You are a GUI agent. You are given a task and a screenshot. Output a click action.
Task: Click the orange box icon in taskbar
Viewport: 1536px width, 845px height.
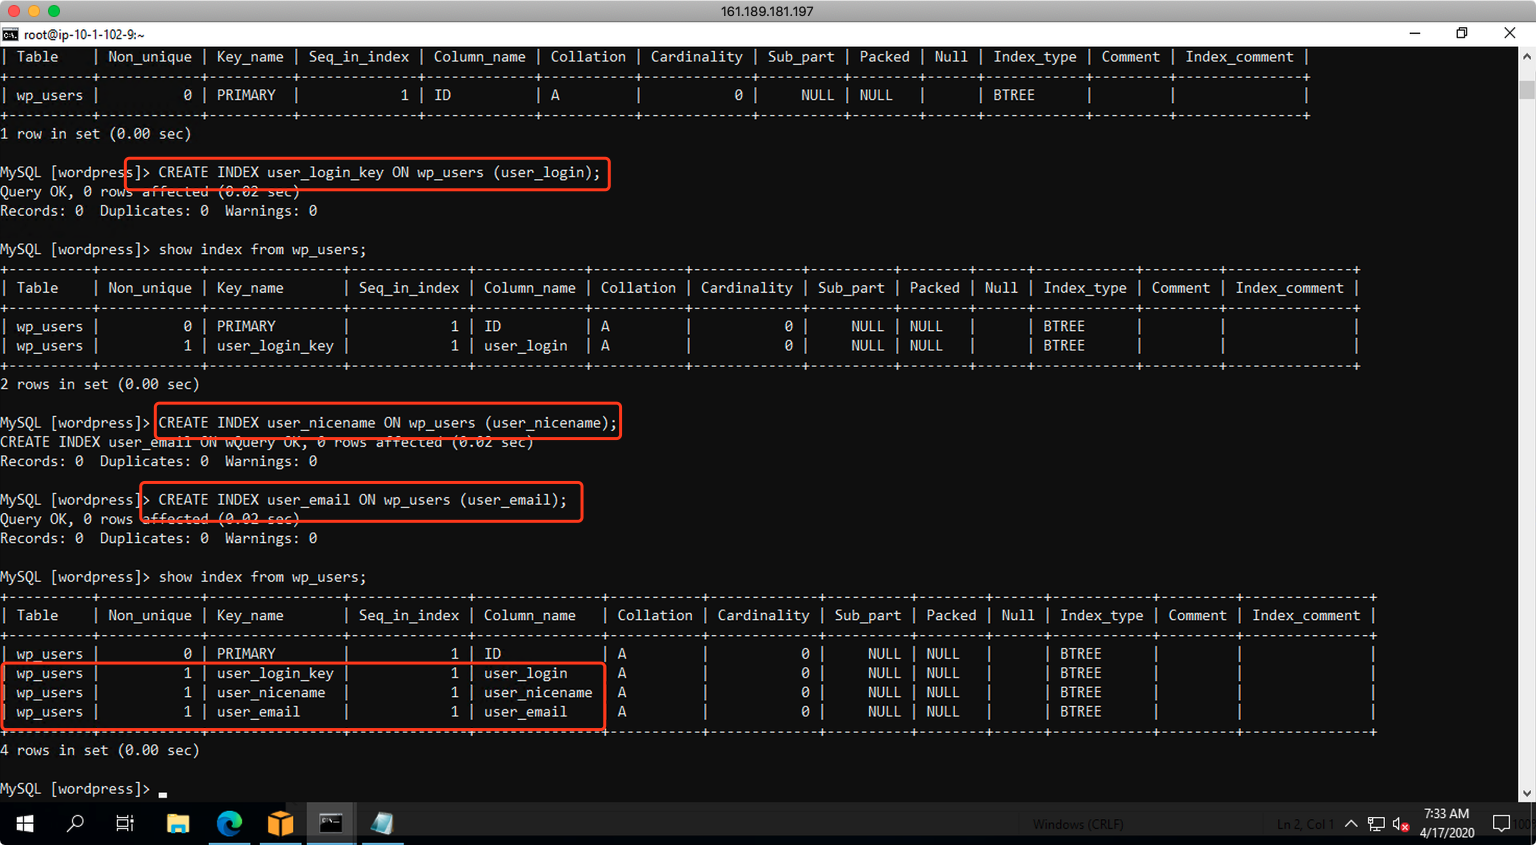(280, 823)
